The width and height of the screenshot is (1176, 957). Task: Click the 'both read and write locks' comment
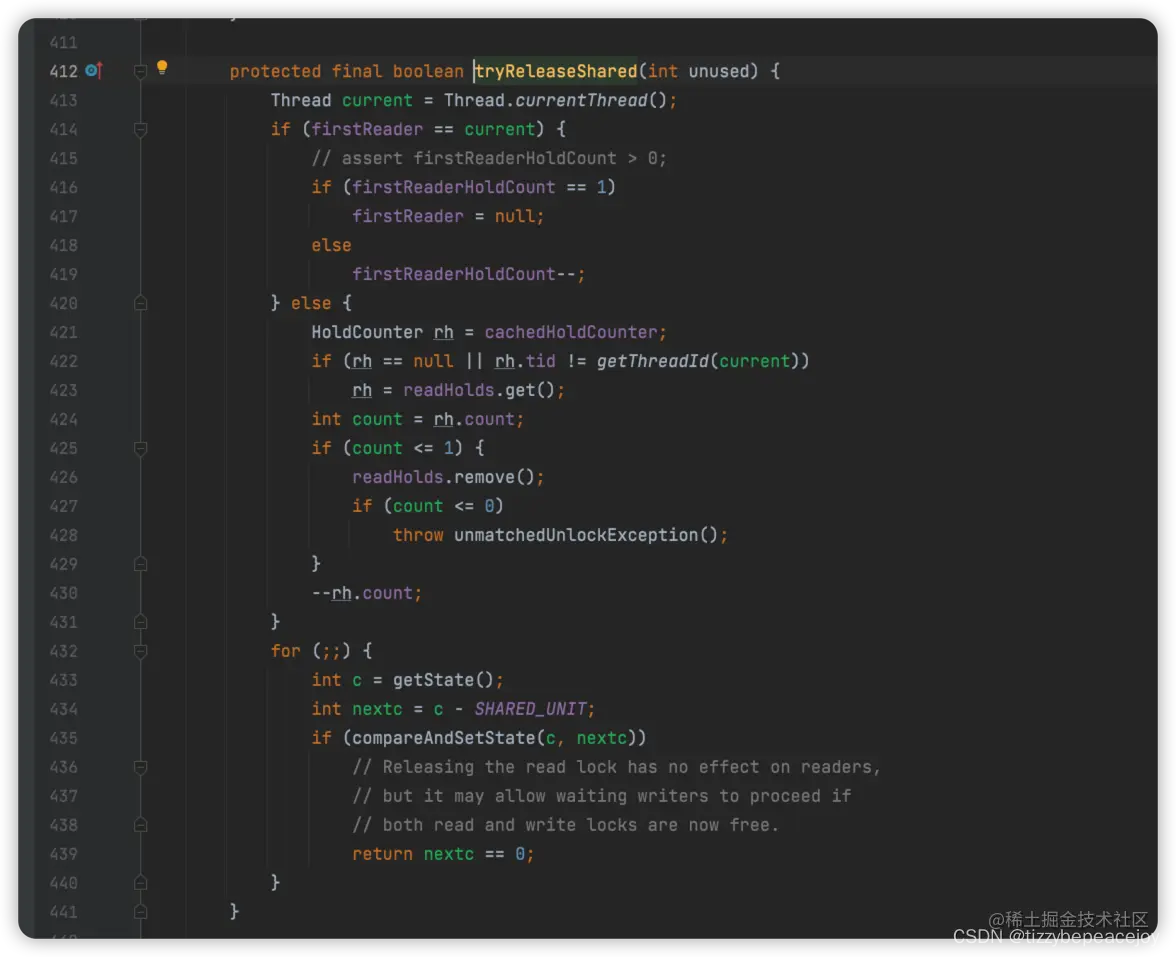566,825
